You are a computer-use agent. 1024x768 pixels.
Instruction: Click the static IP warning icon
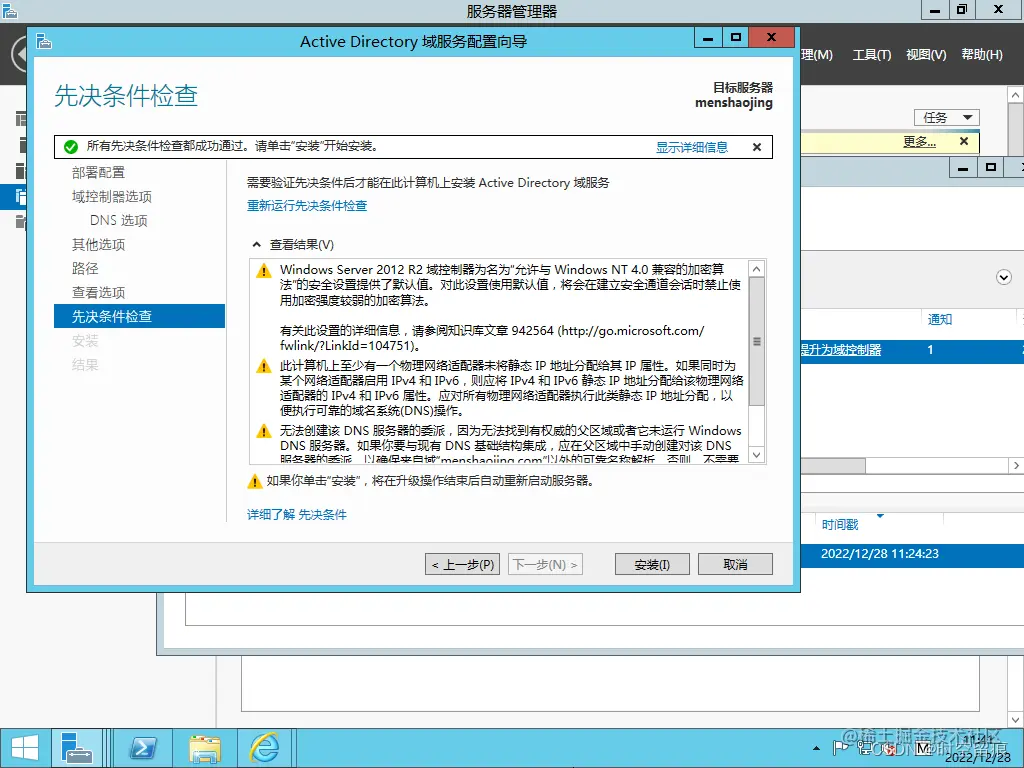click(264, 366)
